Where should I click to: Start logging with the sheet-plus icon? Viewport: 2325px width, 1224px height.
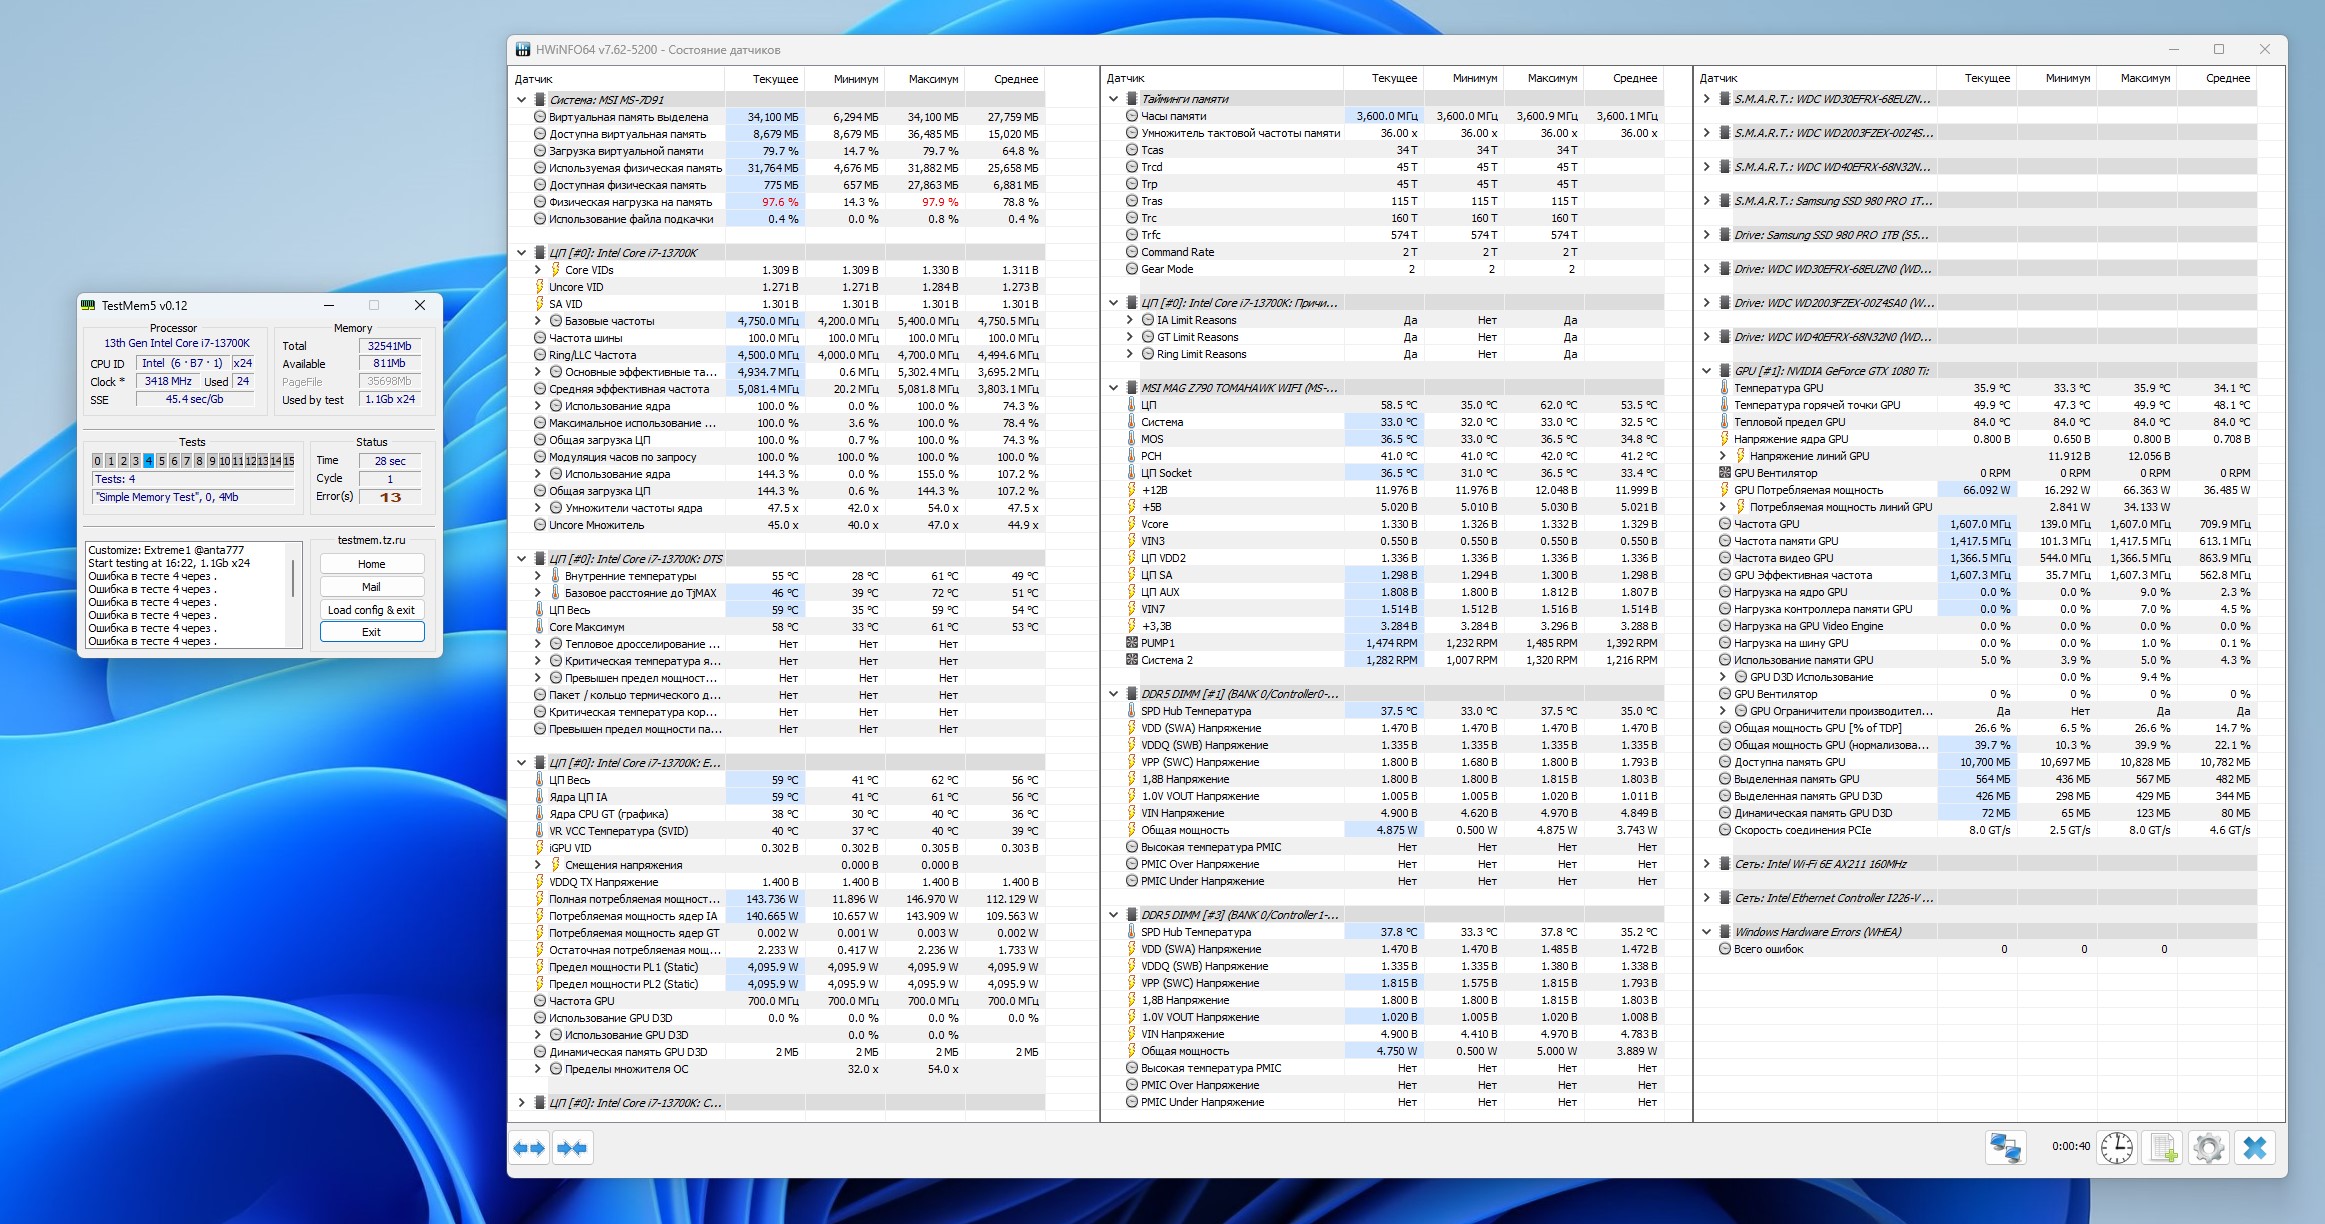click(2163, 1147)
